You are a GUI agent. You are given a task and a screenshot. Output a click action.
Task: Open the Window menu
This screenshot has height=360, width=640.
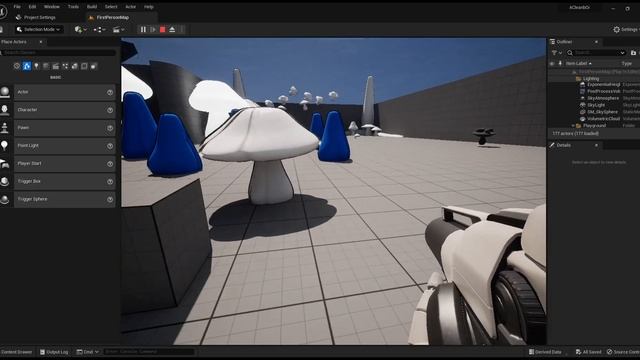tap(52, 7)
